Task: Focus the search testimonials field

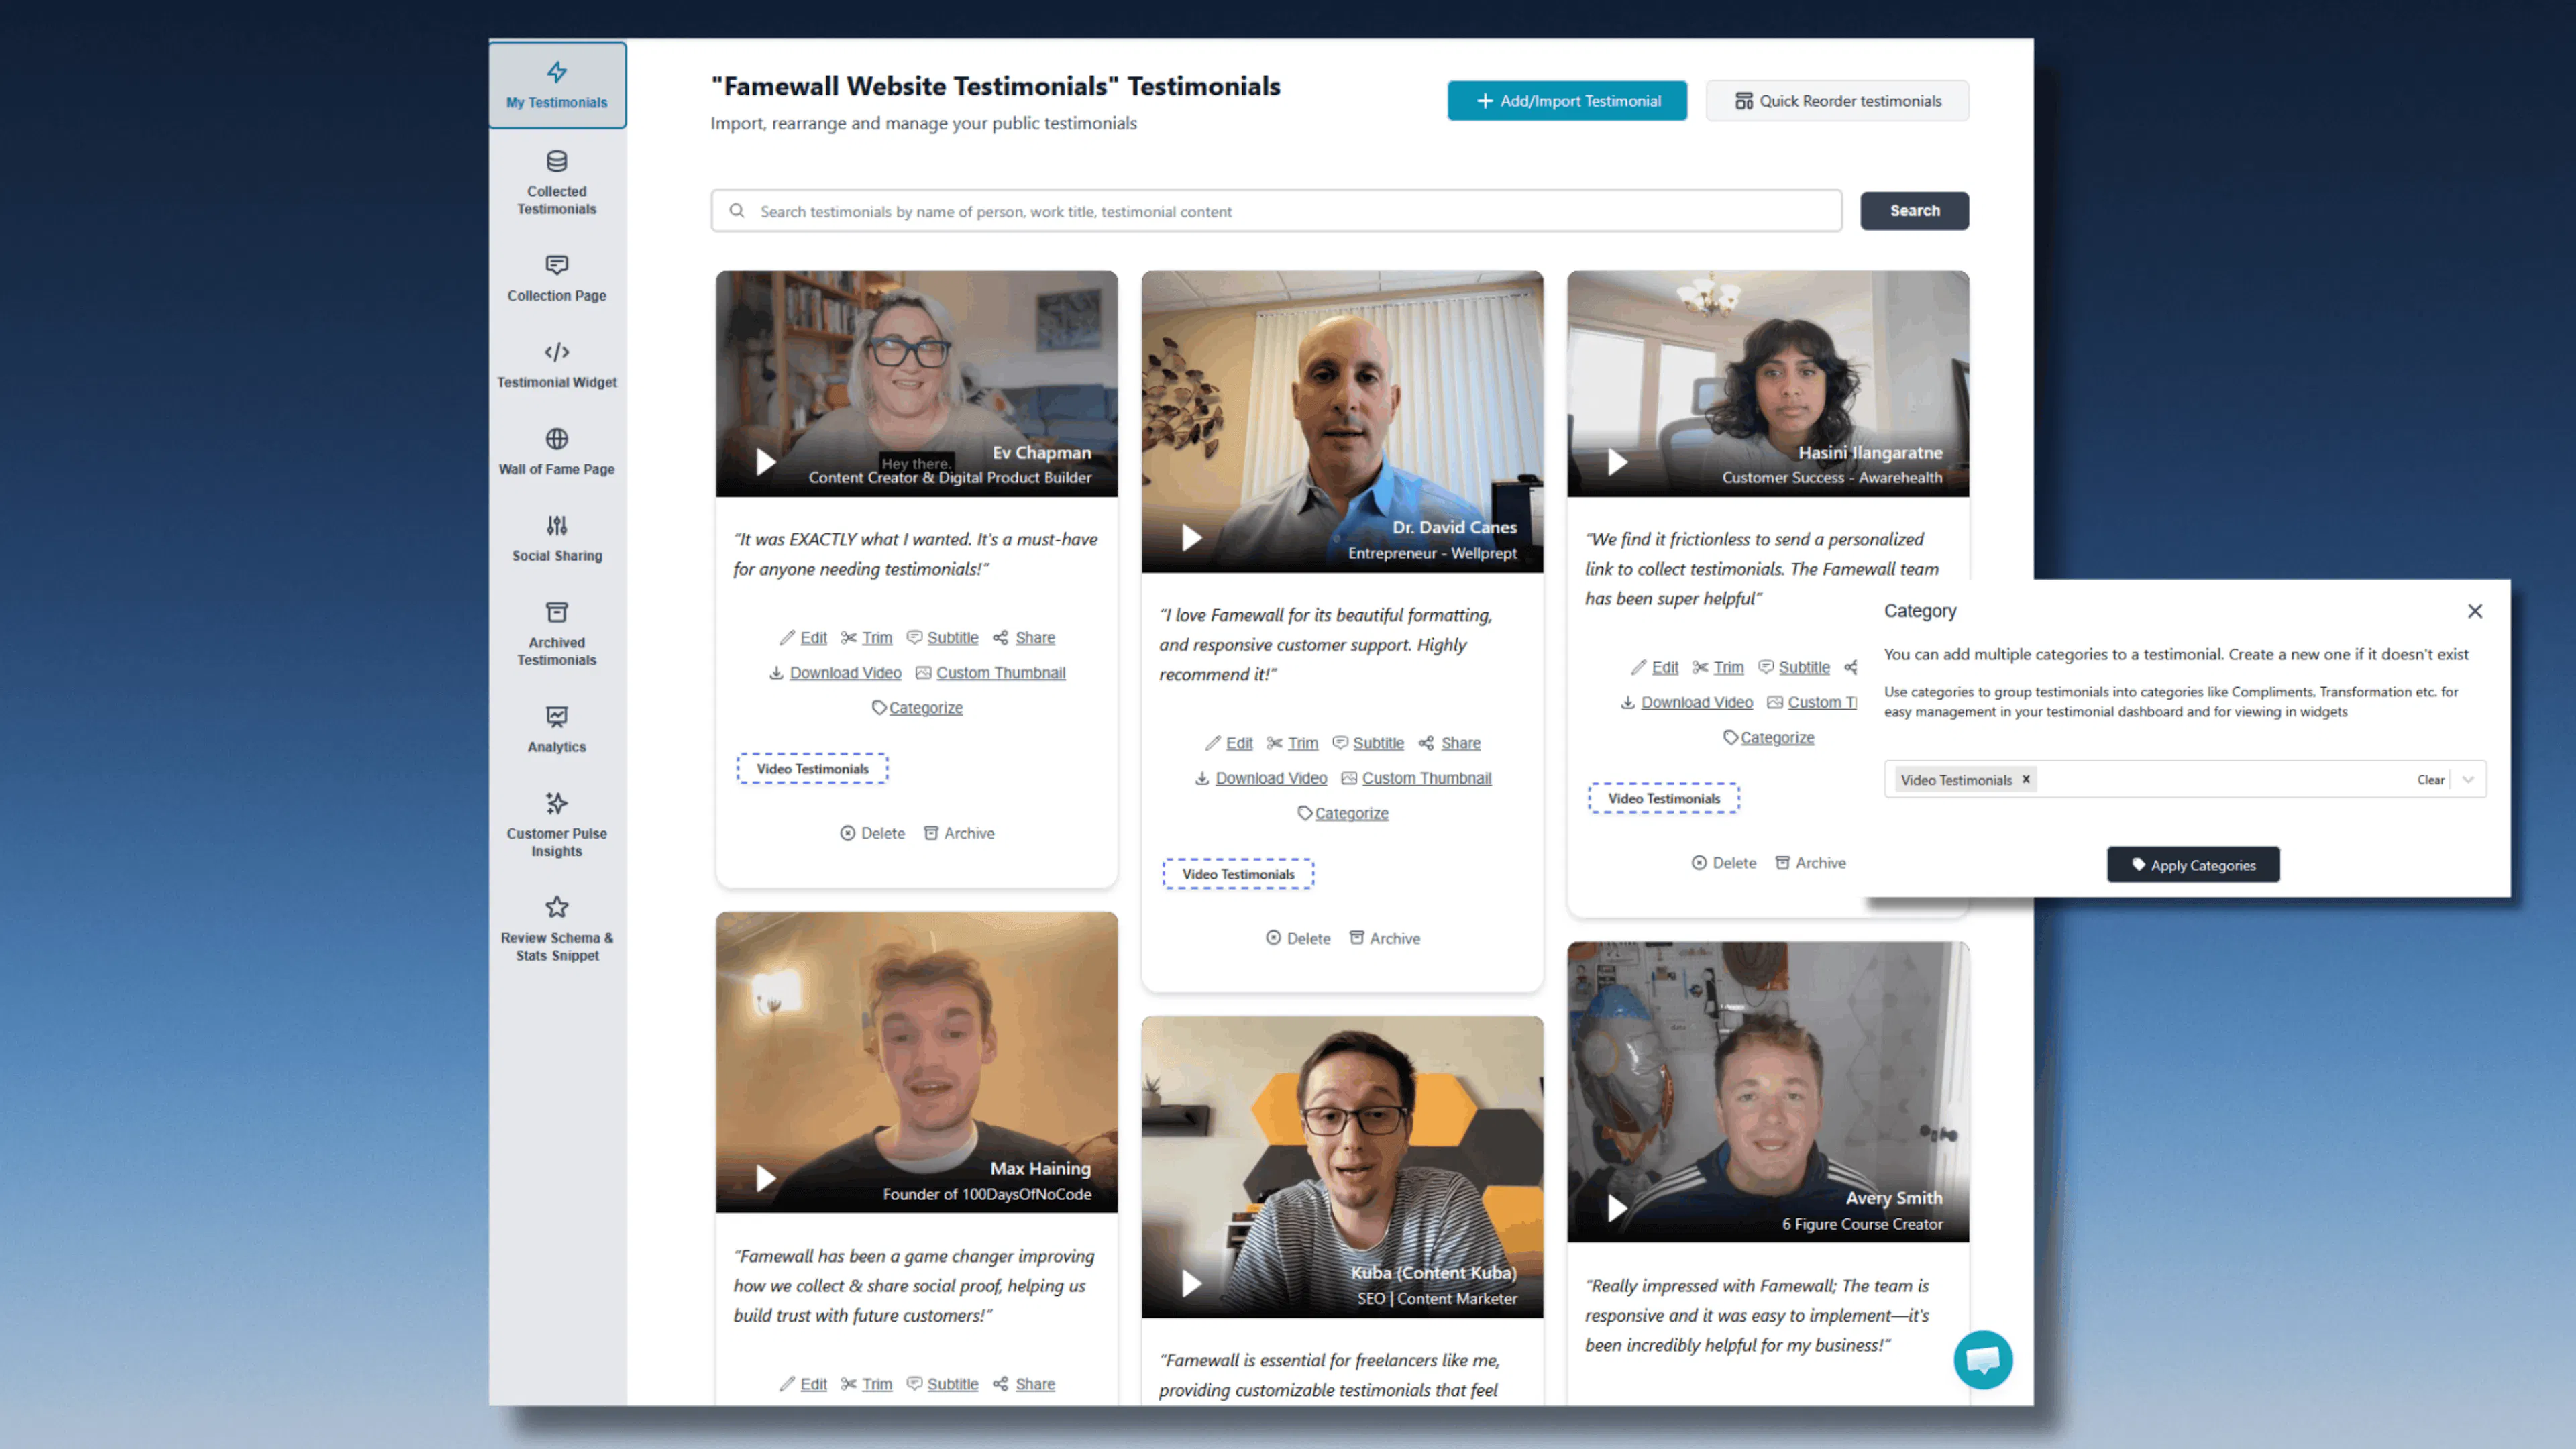Action: [1276, 211]
